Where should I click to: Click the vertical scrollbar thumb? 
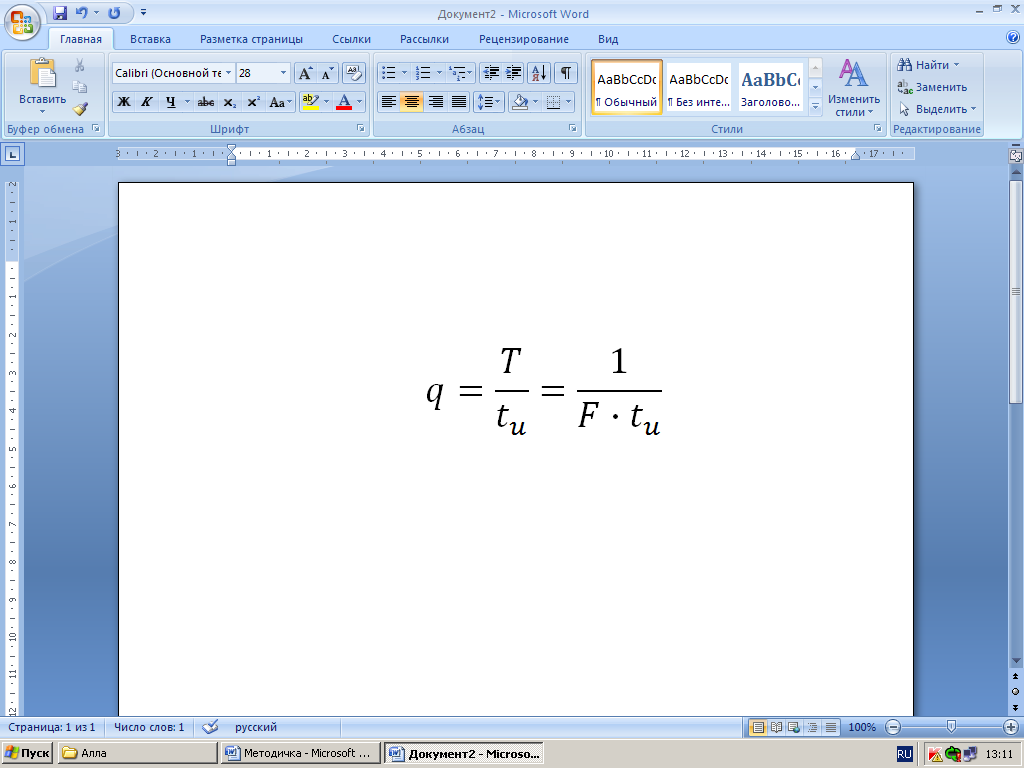(1016, 292)
